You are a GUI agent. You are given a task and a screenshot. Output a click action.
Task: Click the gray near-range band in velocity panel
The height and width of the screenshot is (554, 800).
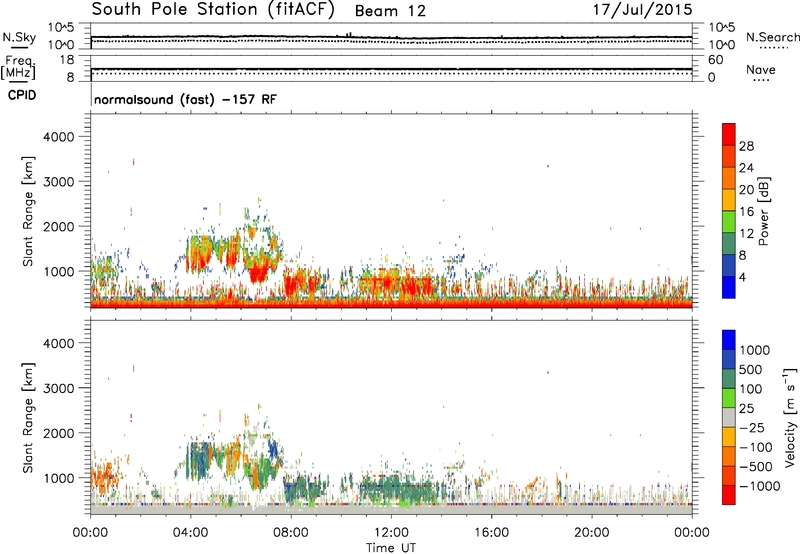coord(391,510)
